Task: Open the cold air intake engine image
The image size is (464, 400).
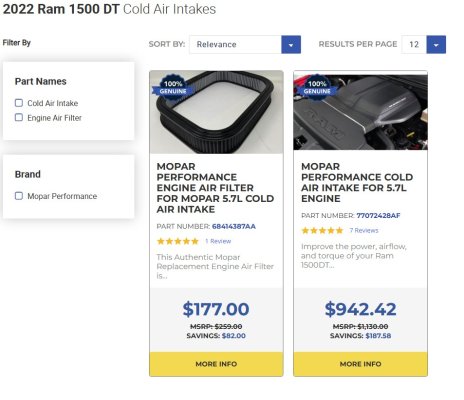Action: tap(360, 112)
